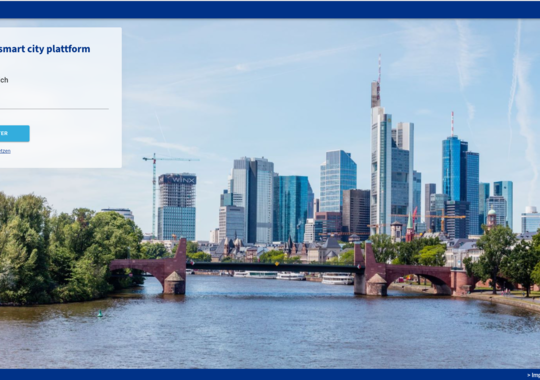Click the yellow emblem on bridge center
This screenshot has width=540, height=380.
[x=277, y=264]
